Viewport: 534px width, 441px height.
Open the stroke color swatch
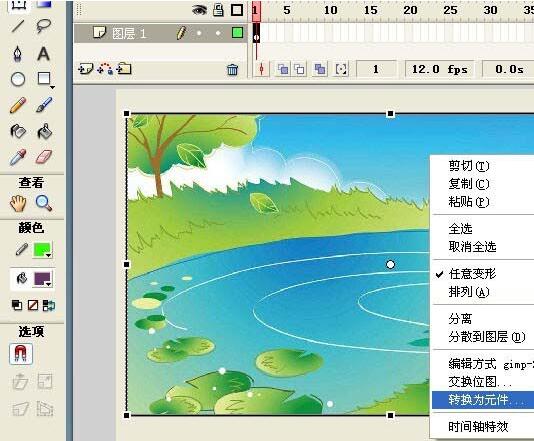[42, 250]
